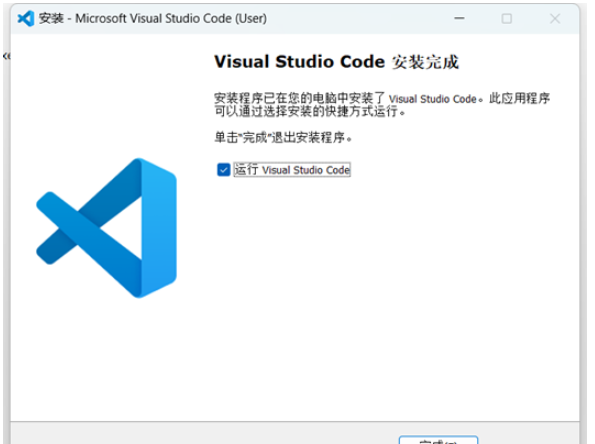
Task: Close the installer window with X
Action: coord(555,18)
